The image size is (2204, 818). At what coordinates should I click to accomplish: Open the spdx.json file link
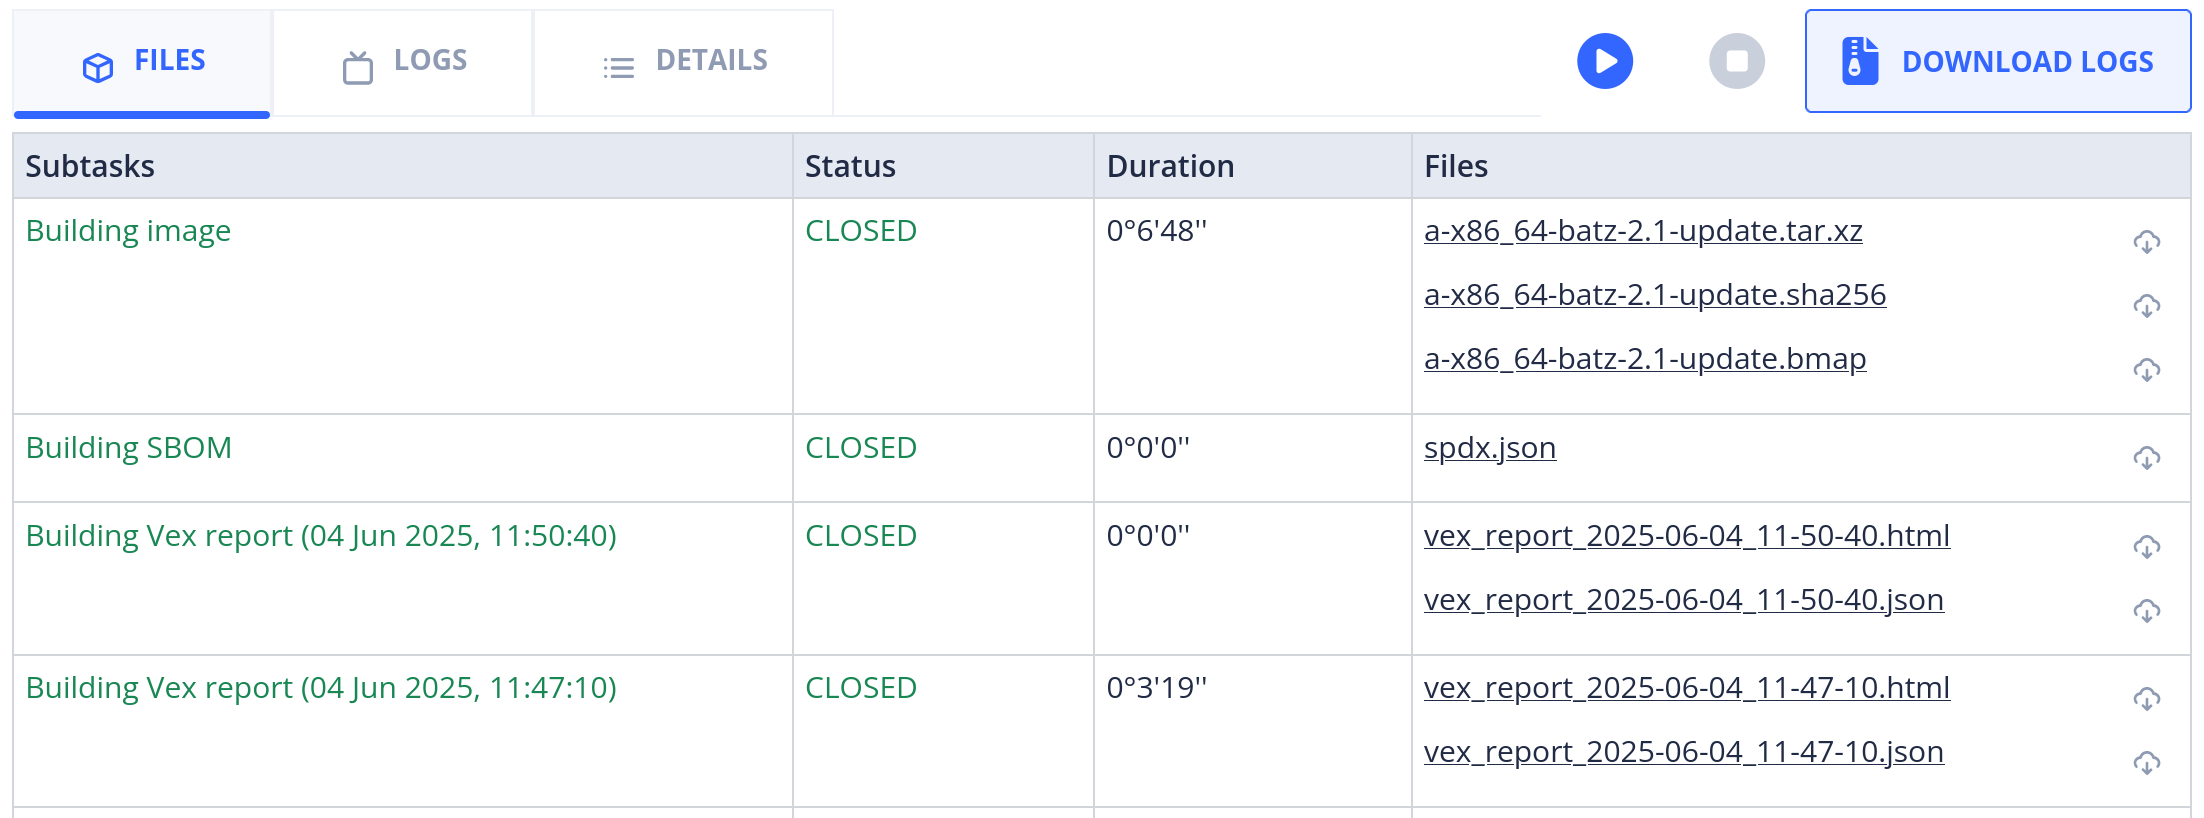coord(1490,448)
